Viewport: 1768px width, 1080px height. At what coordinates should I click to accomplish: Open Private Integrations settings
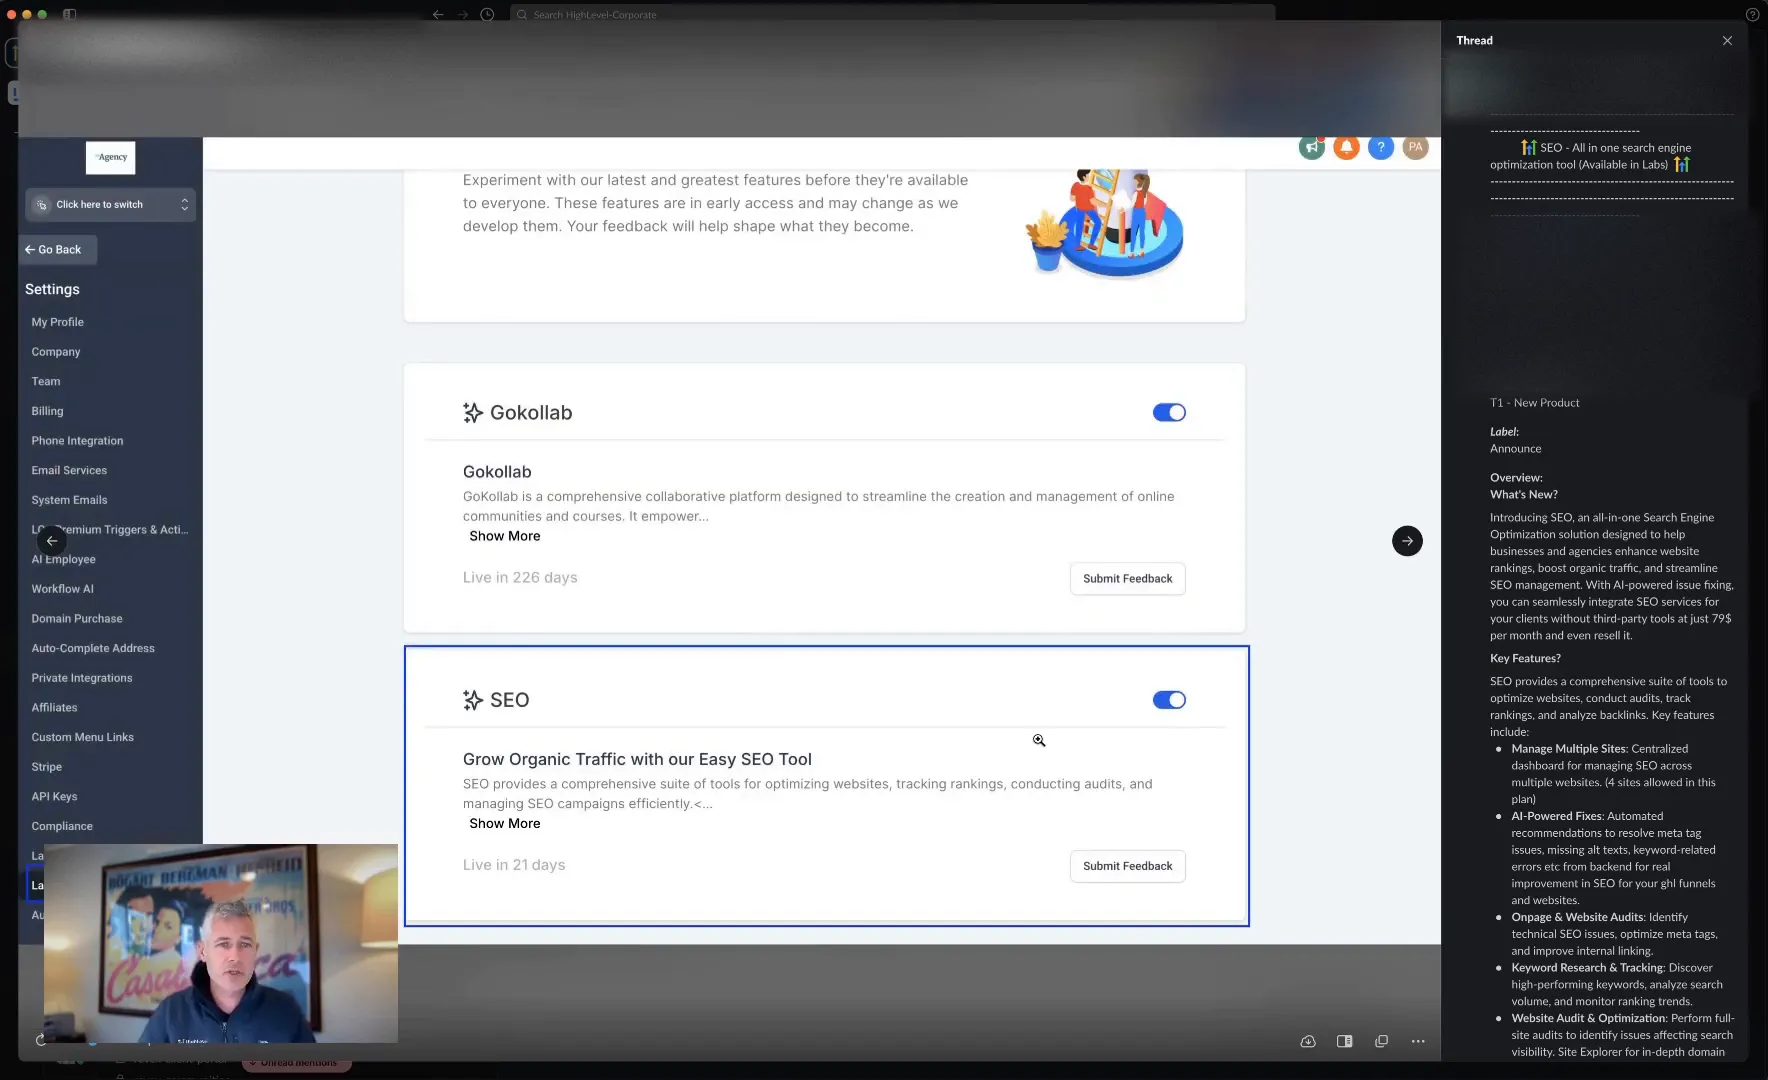(82, 678)
